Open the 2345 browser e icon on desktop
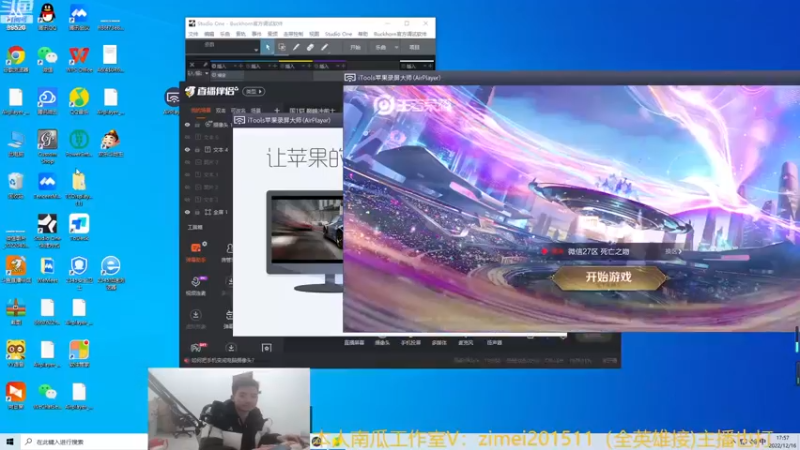This screenshot has width=800, height=450. [x=111, y=266]
